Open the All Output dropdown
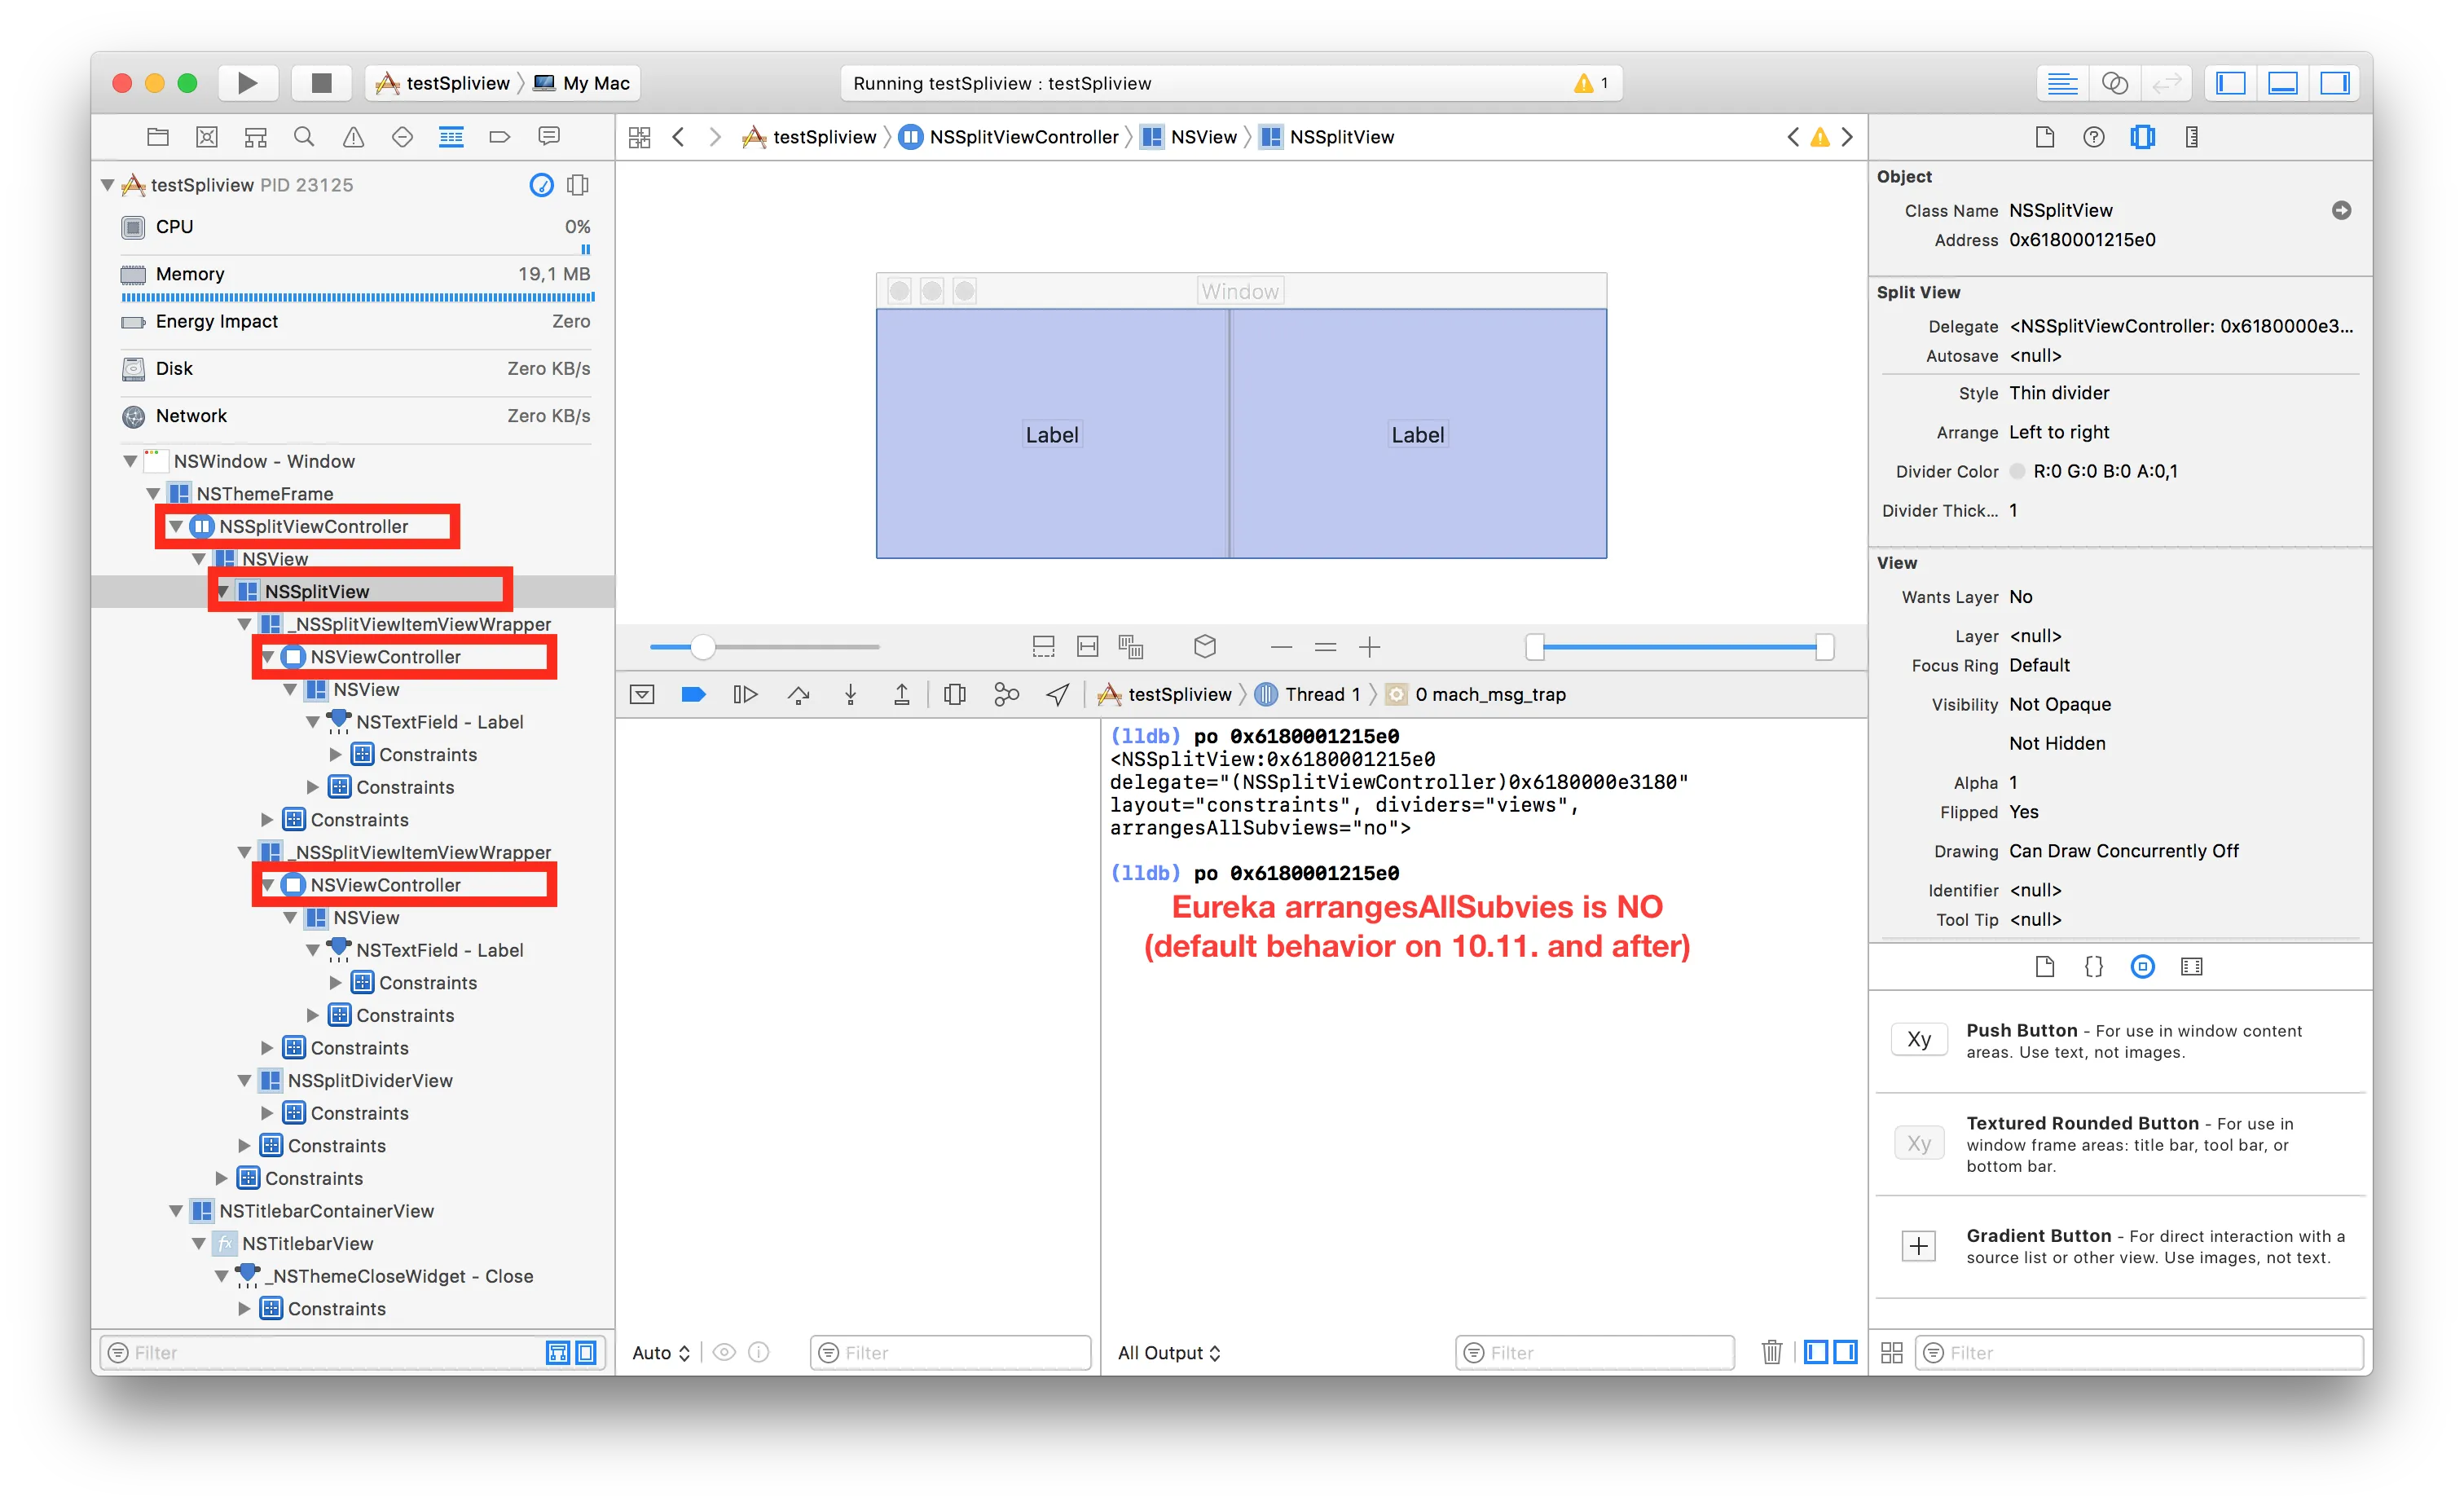Viewport: 2464px width, 1506px height. (1168, 1352)
